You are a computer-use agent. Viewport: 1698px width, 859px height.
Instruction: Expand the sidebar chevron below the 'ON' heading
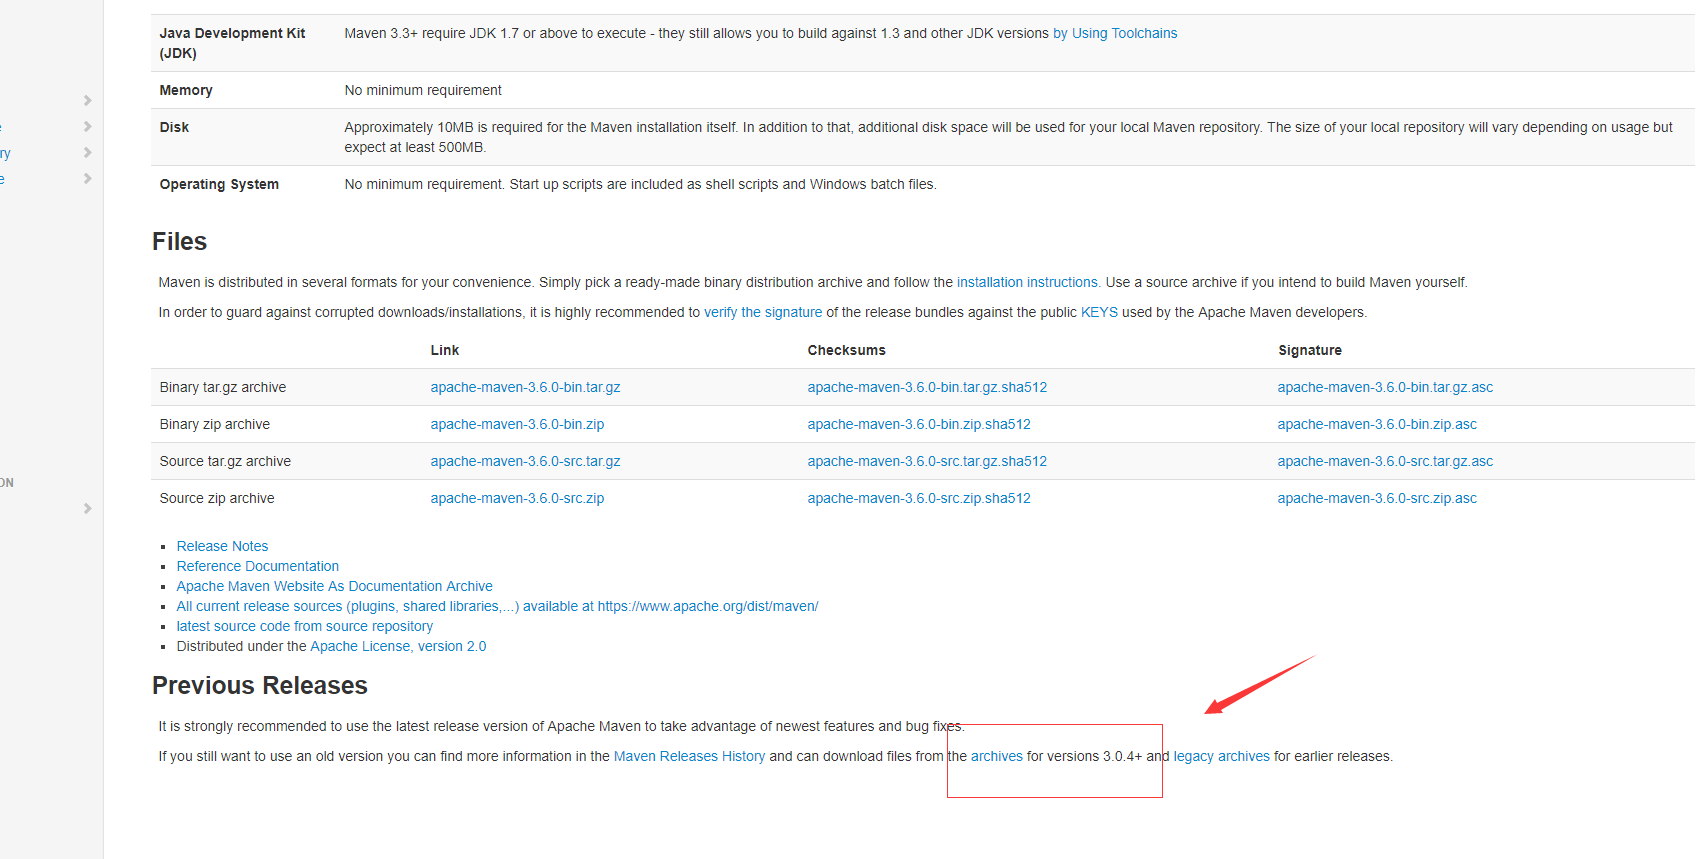tap(87, 508)
